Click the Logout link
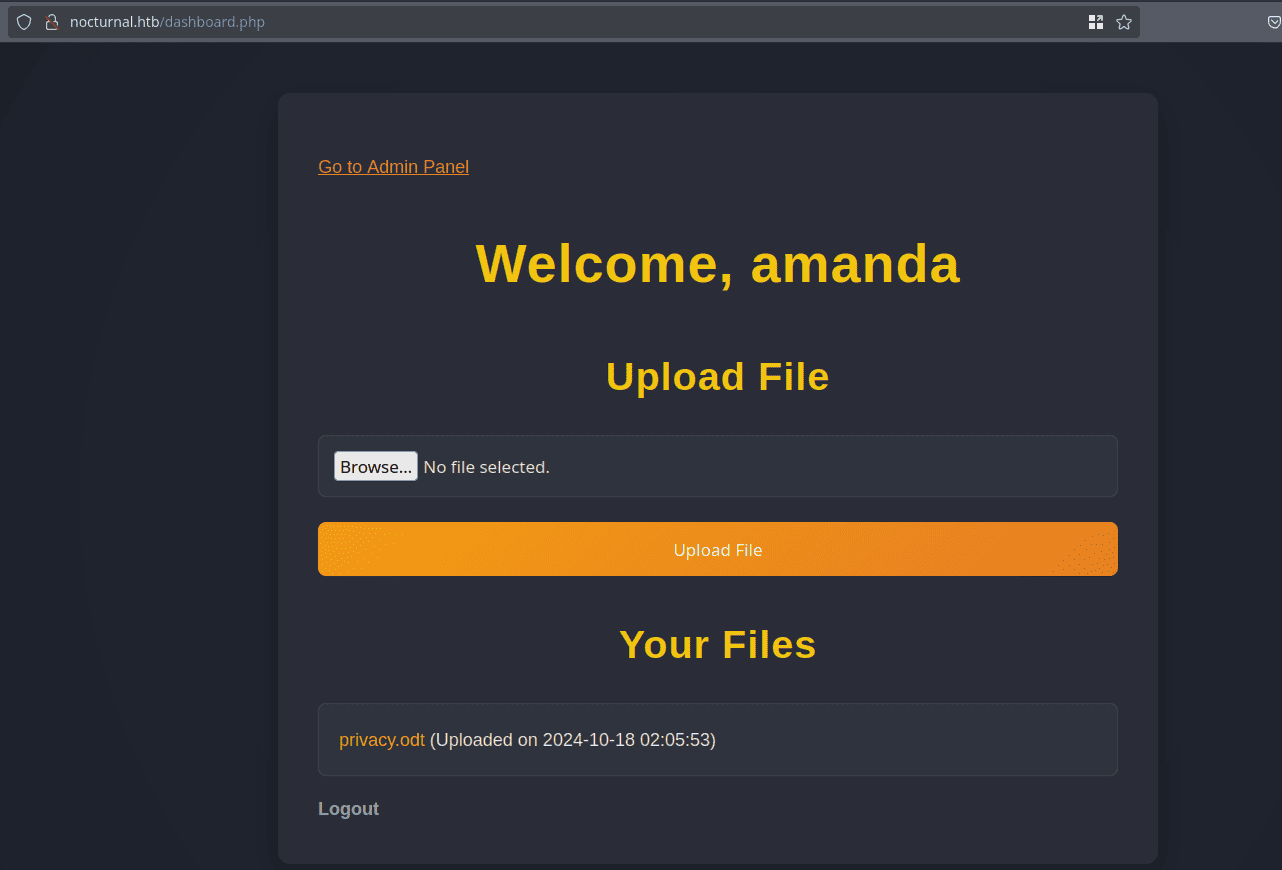1282x870 pixels. tap(348, 809)
